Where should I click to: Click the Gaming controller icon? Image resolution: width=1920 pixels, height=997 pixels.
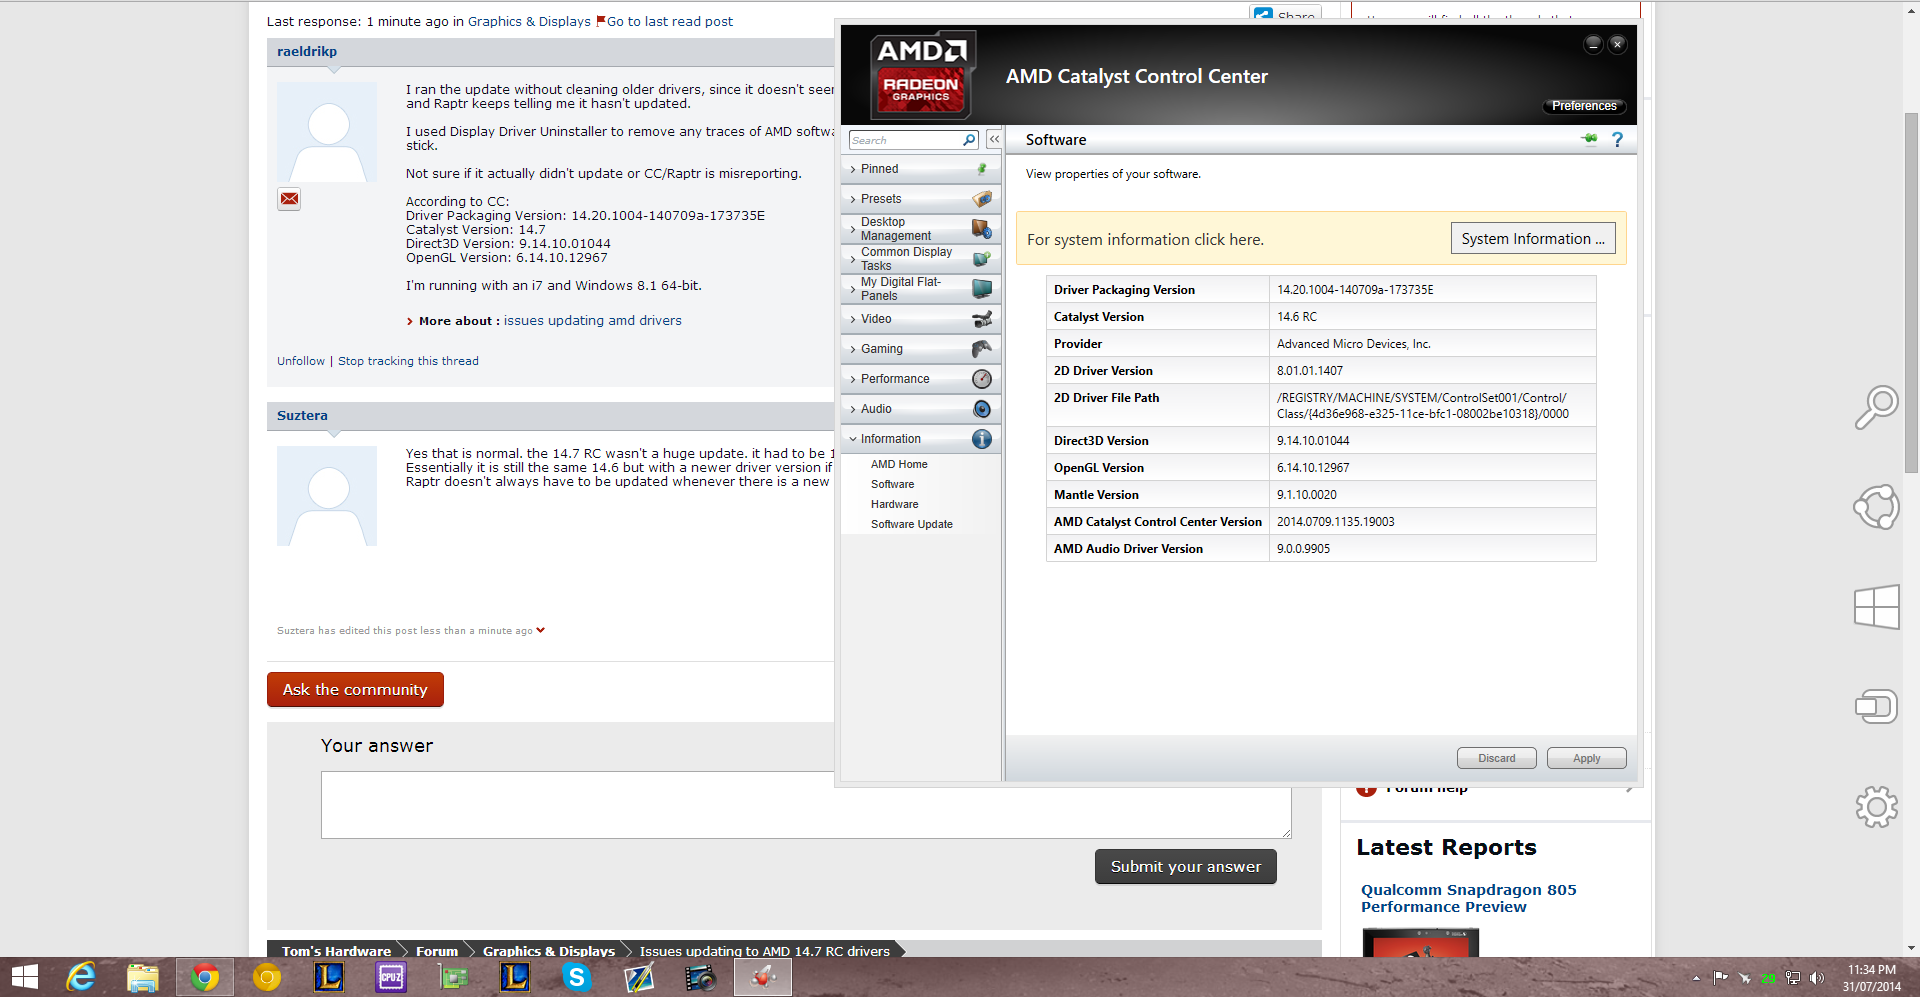(982, 349)
